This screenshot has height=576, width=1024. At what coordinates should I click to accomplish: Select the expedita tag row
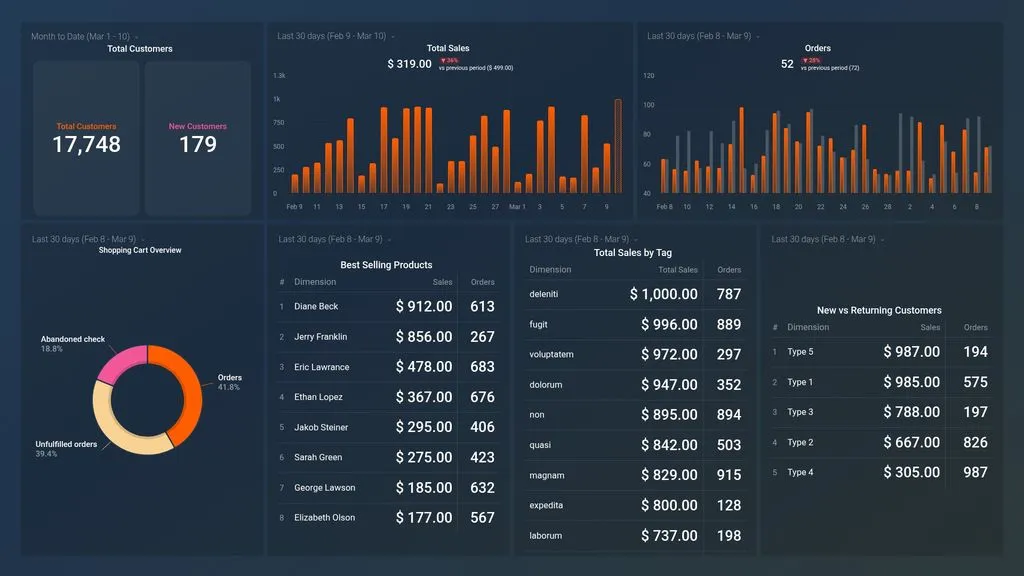(x=635, y=505)
